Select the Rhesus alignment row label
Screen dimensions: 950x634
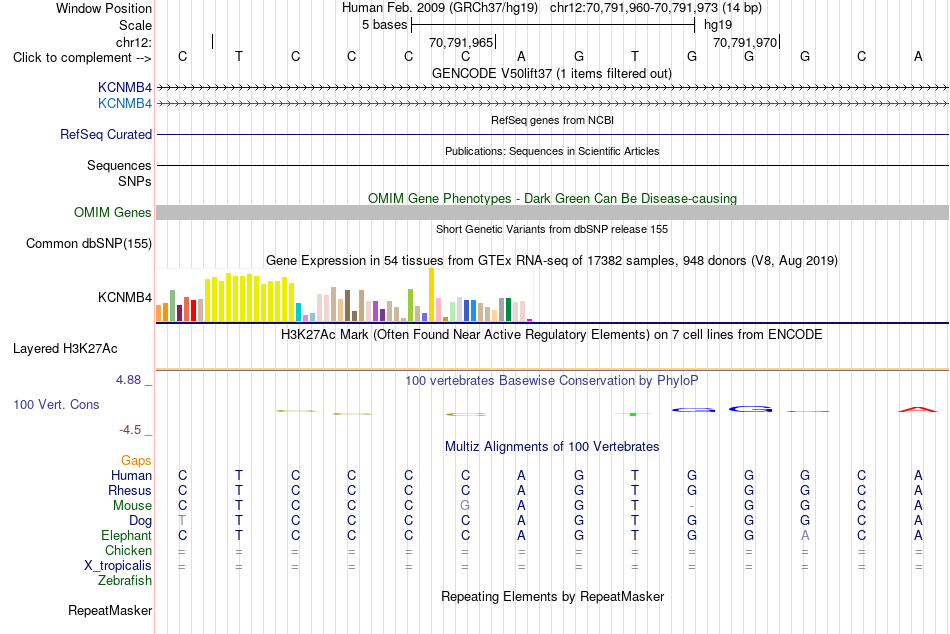coord(130,490)
